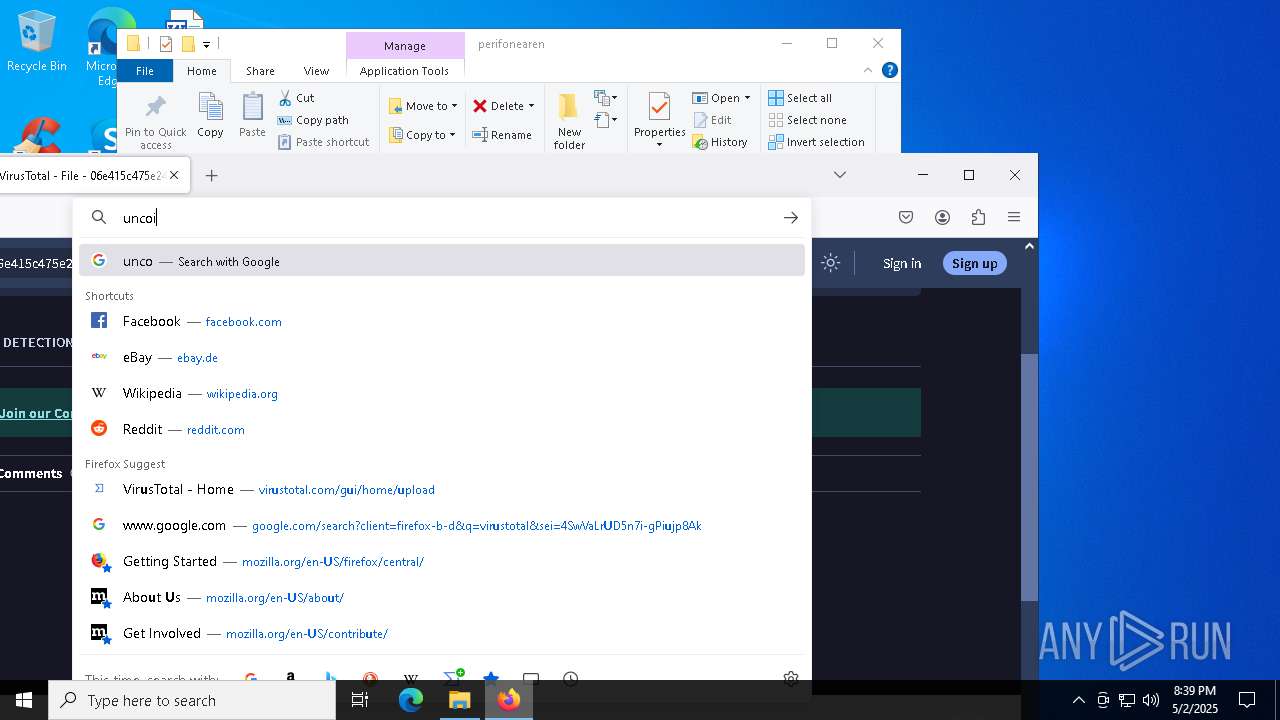The image size is (1280, 720).
Task: Create a New folder from the ribbon
Action: coord(569,121)
